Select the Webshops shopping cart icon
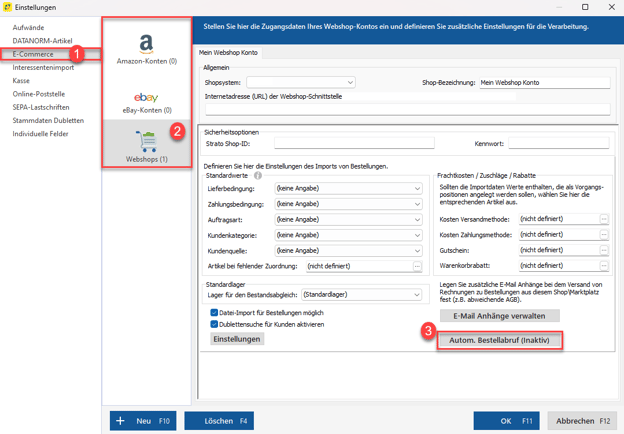 click(x=146, y=141)
